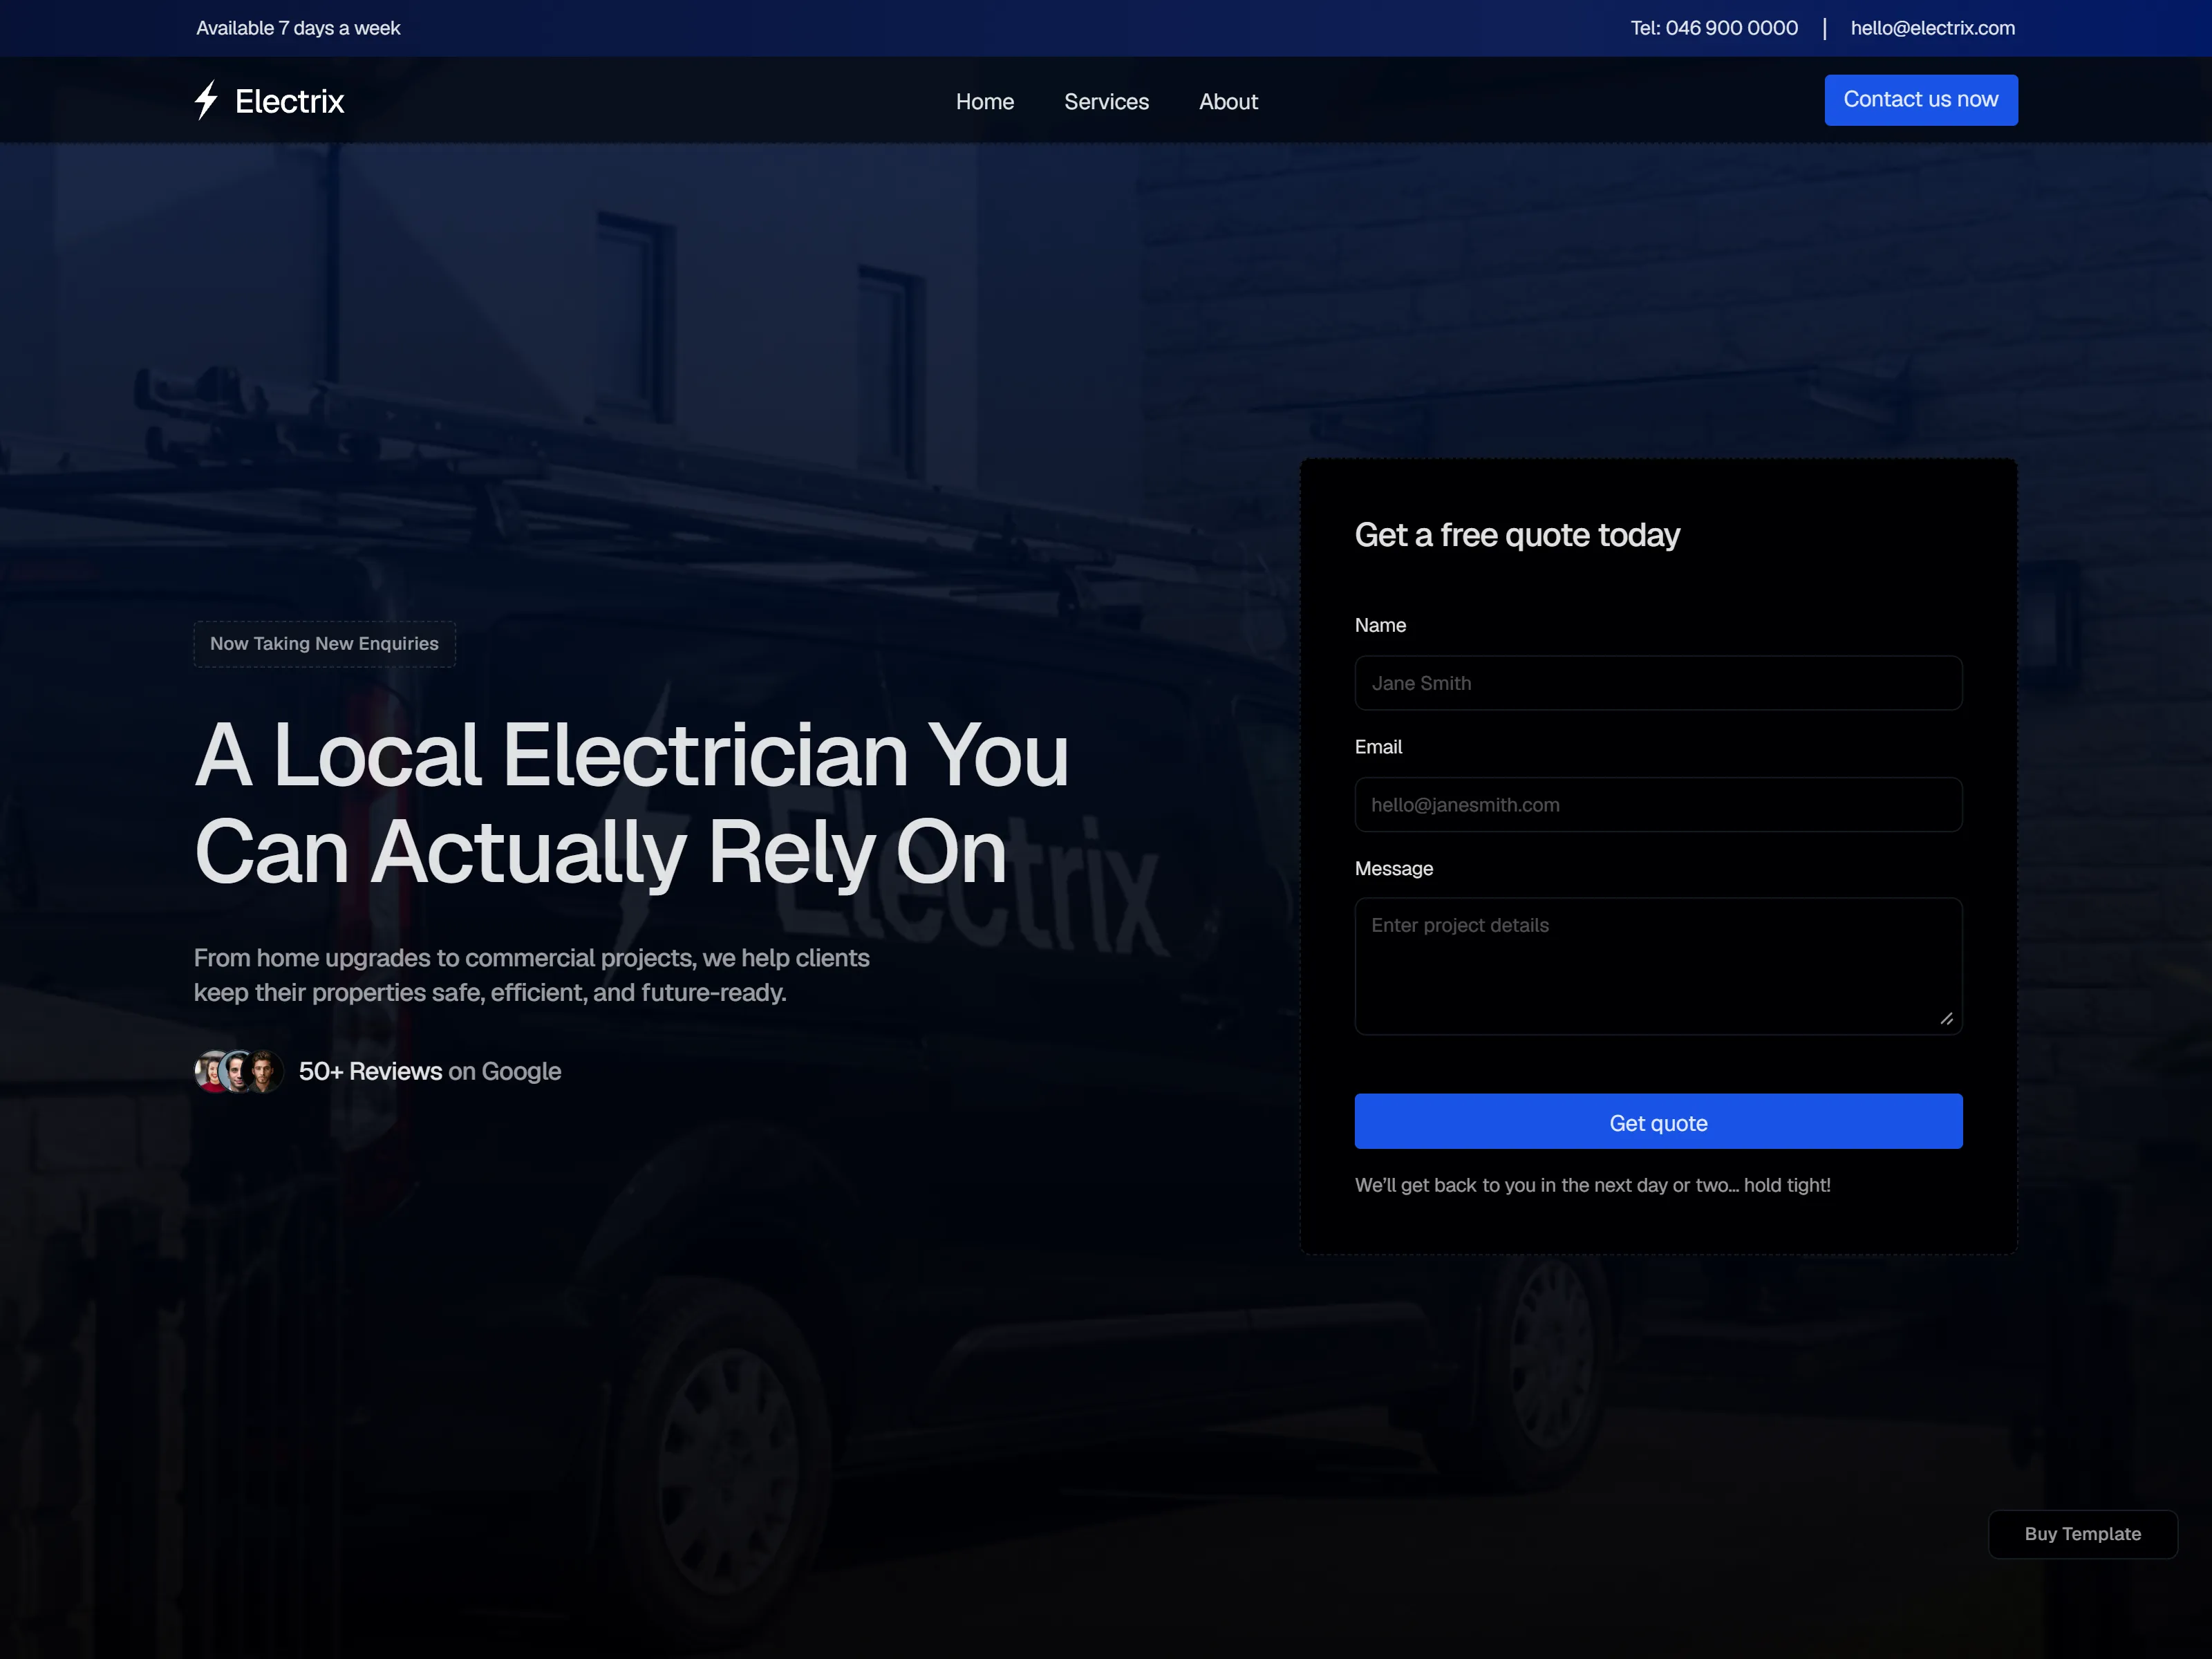Image resolution: width=2212 pixels, height=1659 pixels.
Task: Go to the Services page
Action: 1106,102
